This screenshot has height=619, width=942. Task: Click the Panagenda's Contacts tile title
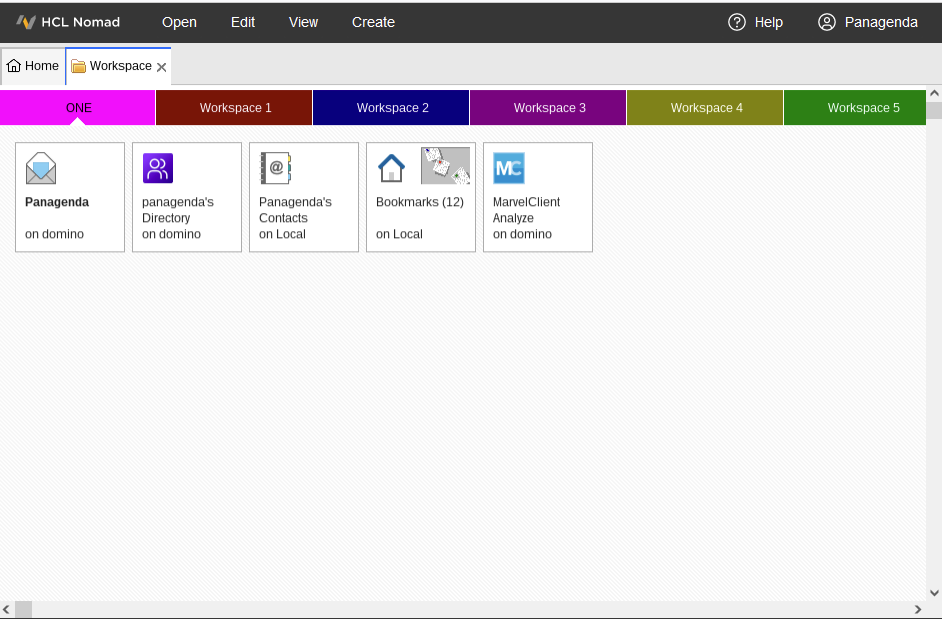tap(296, 210)
